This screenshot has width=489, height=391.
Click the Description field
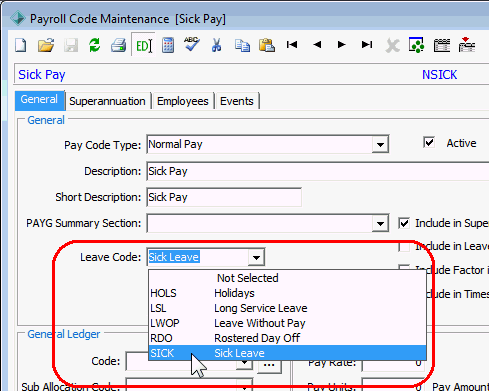pyautogui.click(x=318, y=171)
